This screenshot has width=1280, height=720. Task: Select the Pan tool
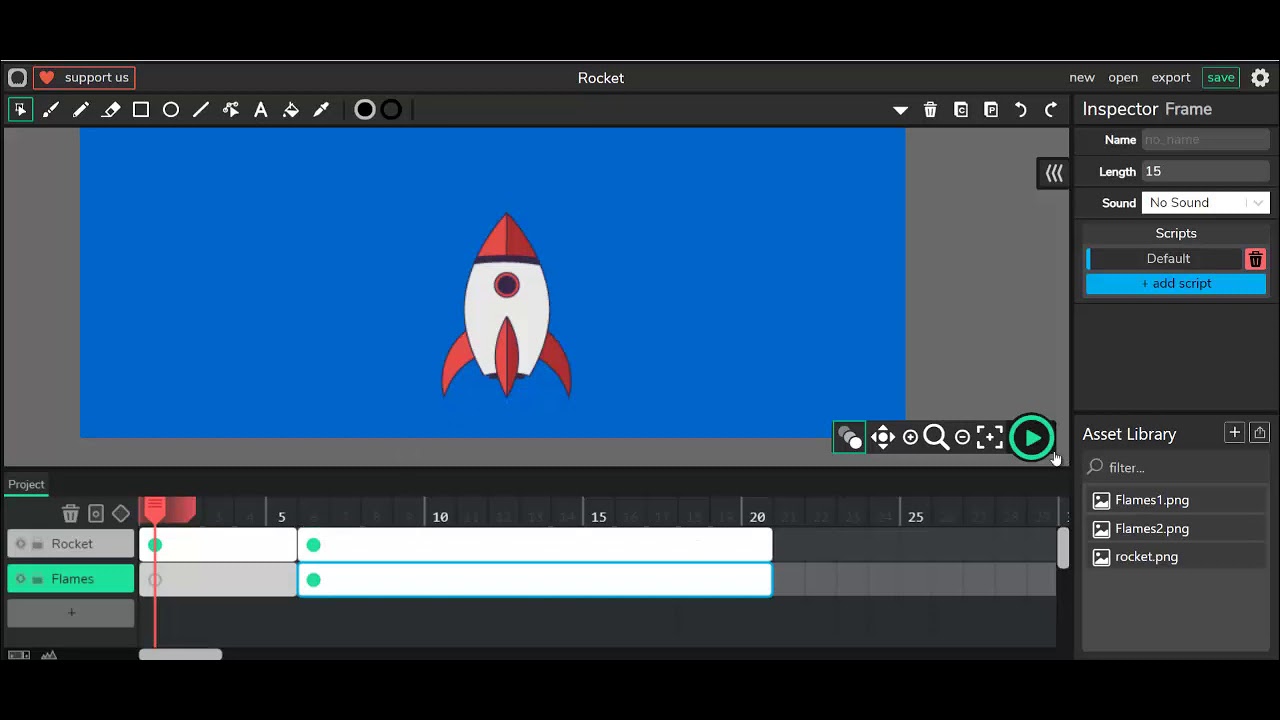point(882,438)
